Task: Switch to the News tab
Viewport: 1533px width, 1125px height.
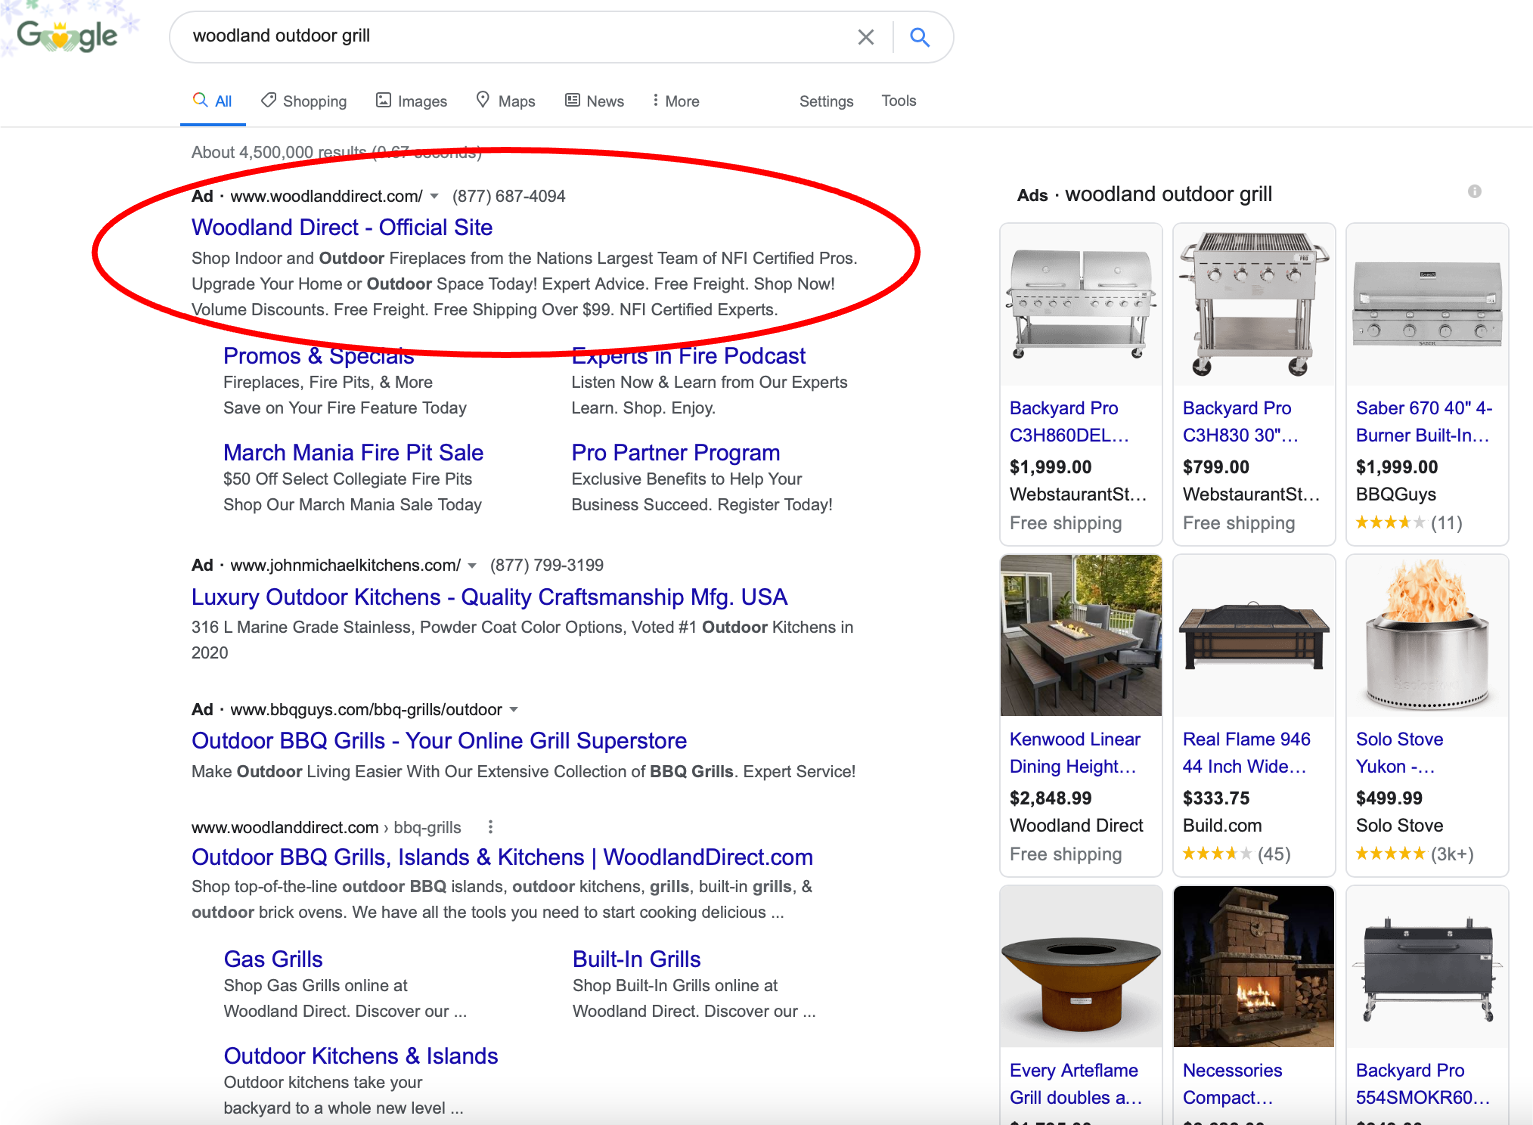Action: click(594, 101)
